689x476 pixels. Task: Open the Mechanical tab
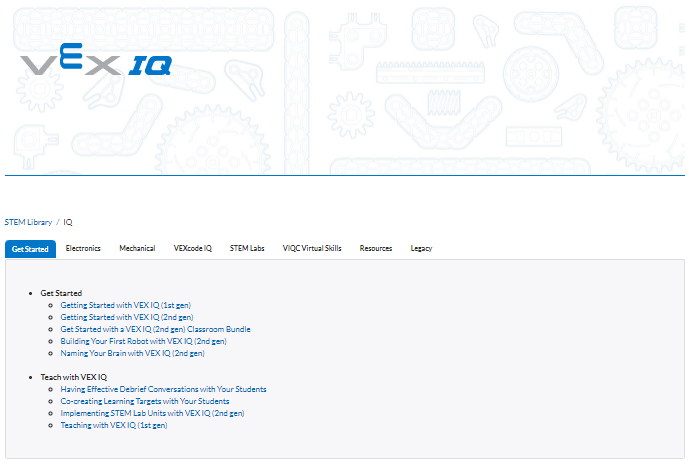(x=137, y=248)
